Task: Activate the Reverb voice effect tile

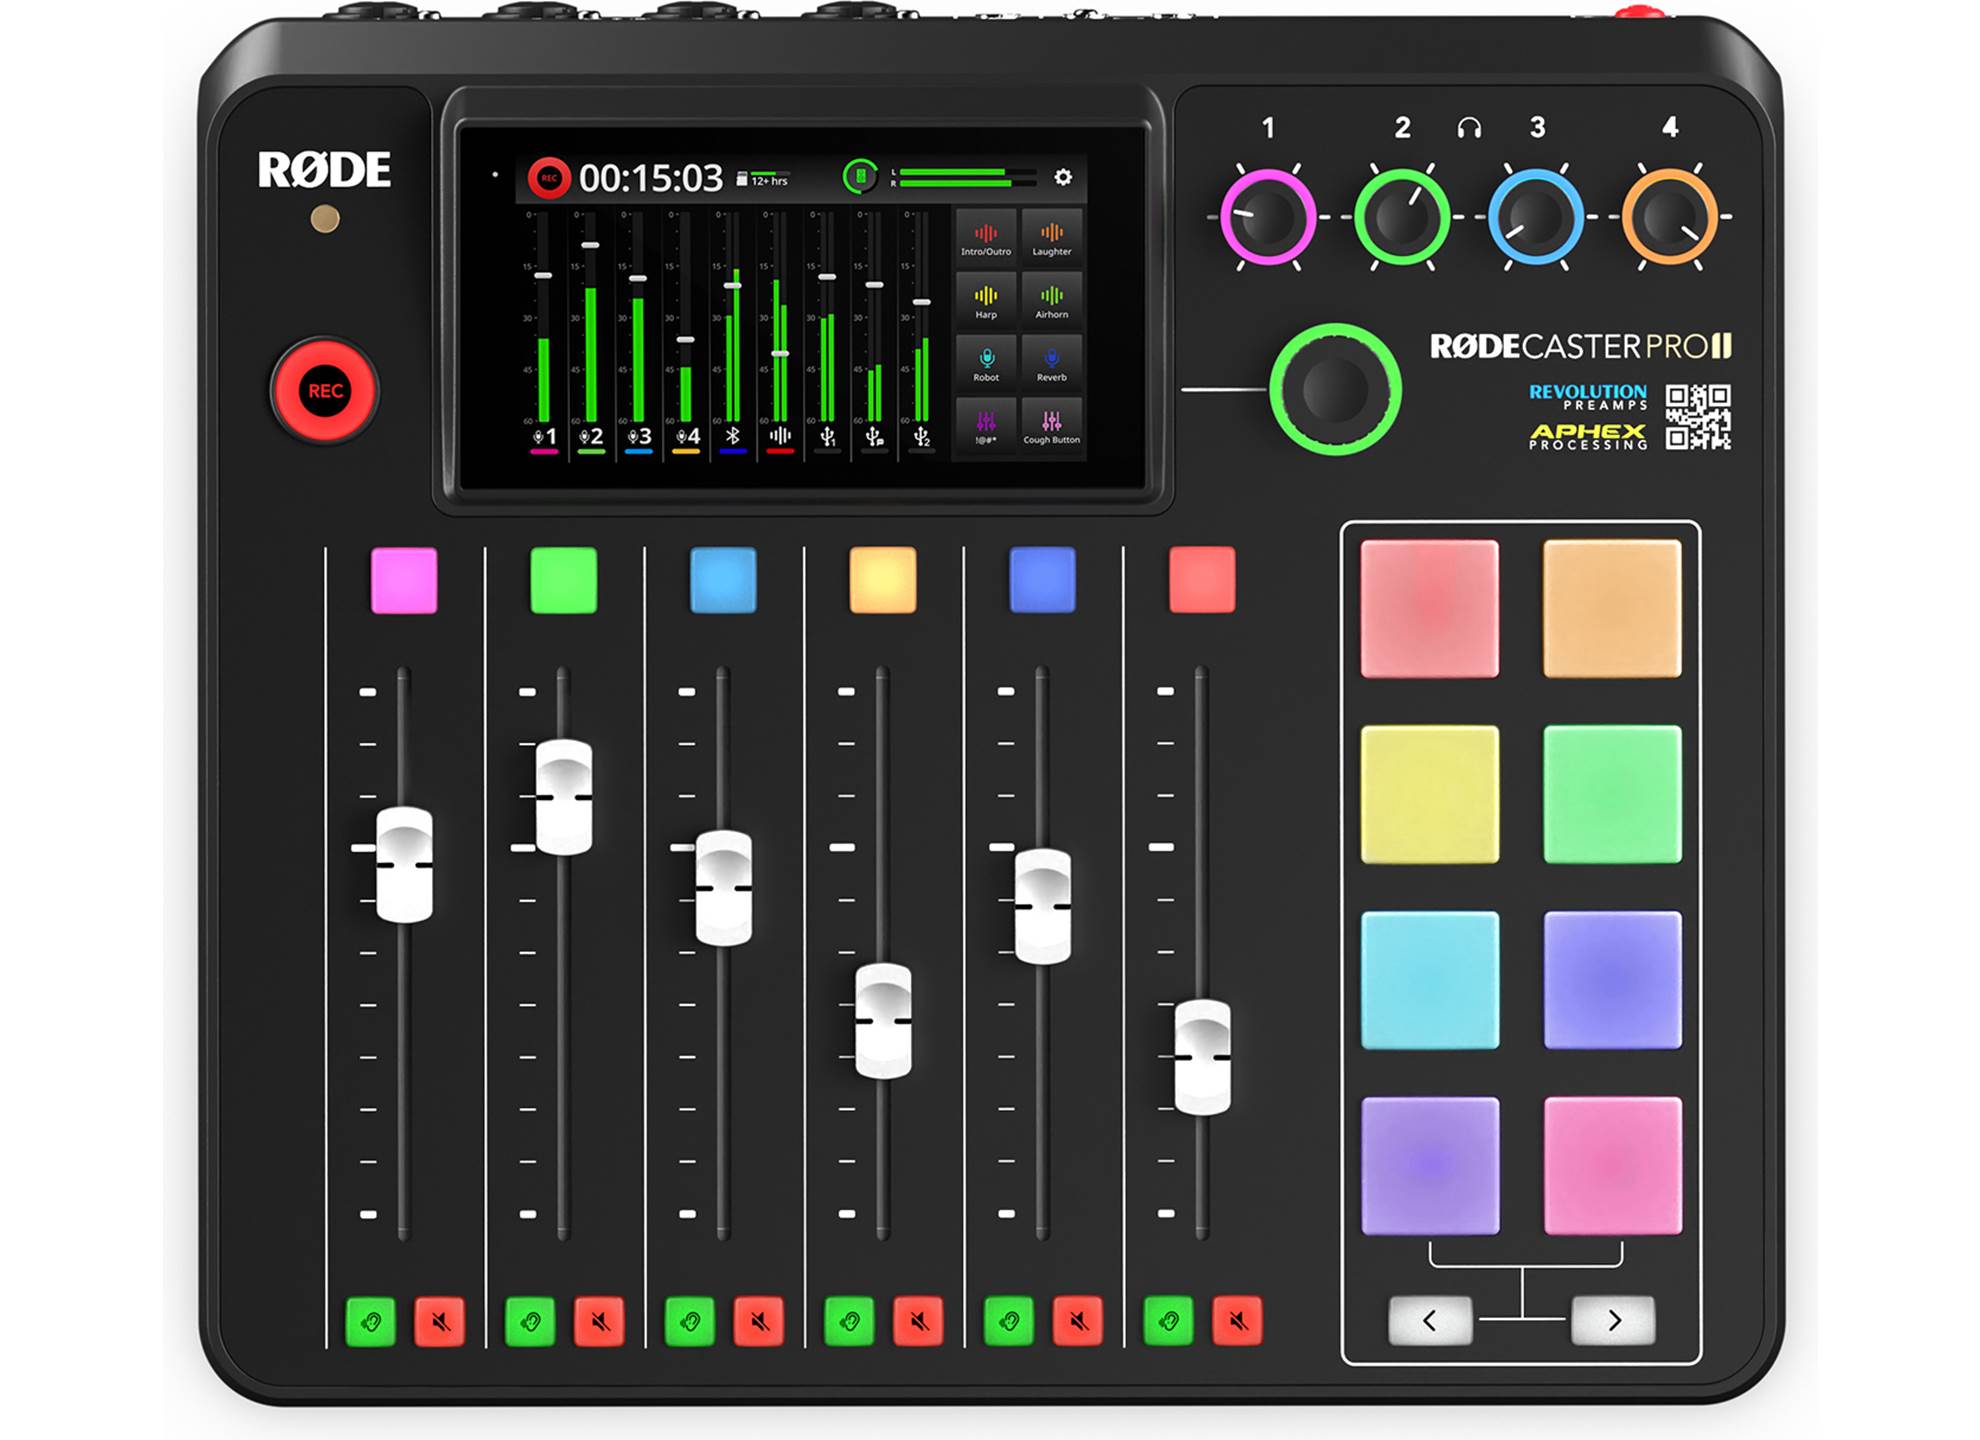Action: (1052, 364)
